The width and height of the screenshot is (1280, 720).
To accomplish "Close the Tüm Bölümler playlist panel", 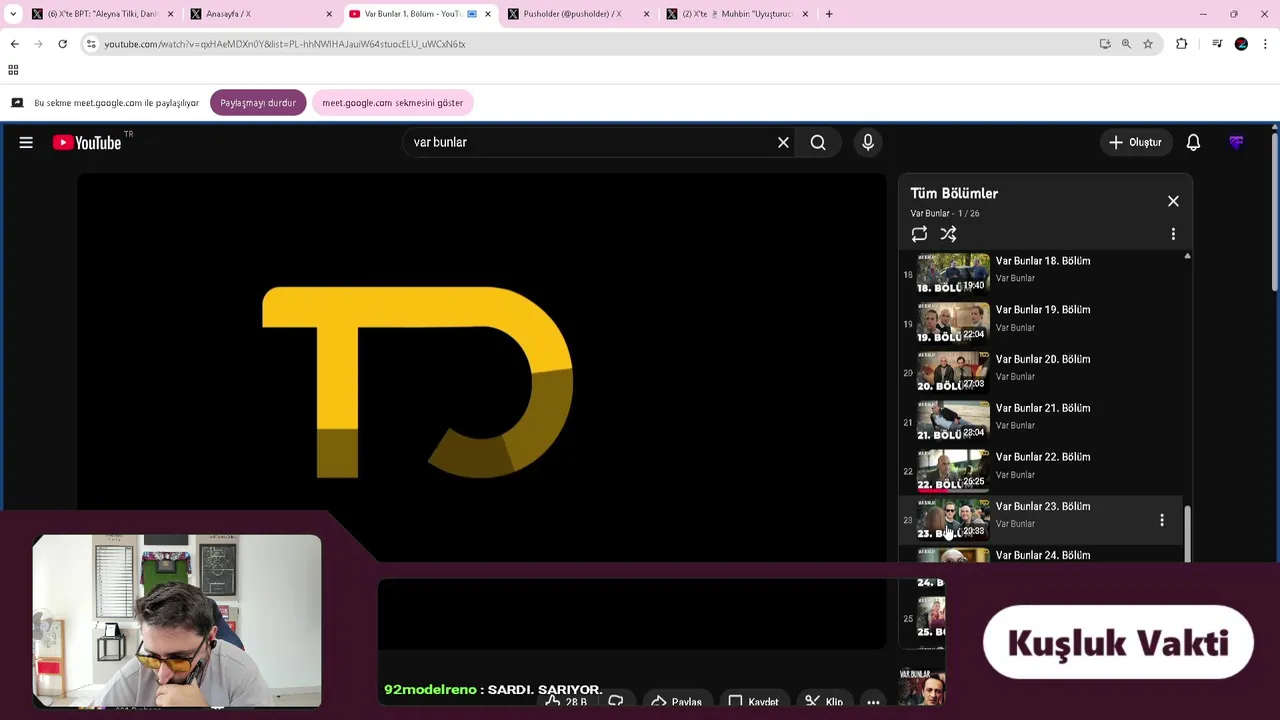I will tap(1173, 201).
